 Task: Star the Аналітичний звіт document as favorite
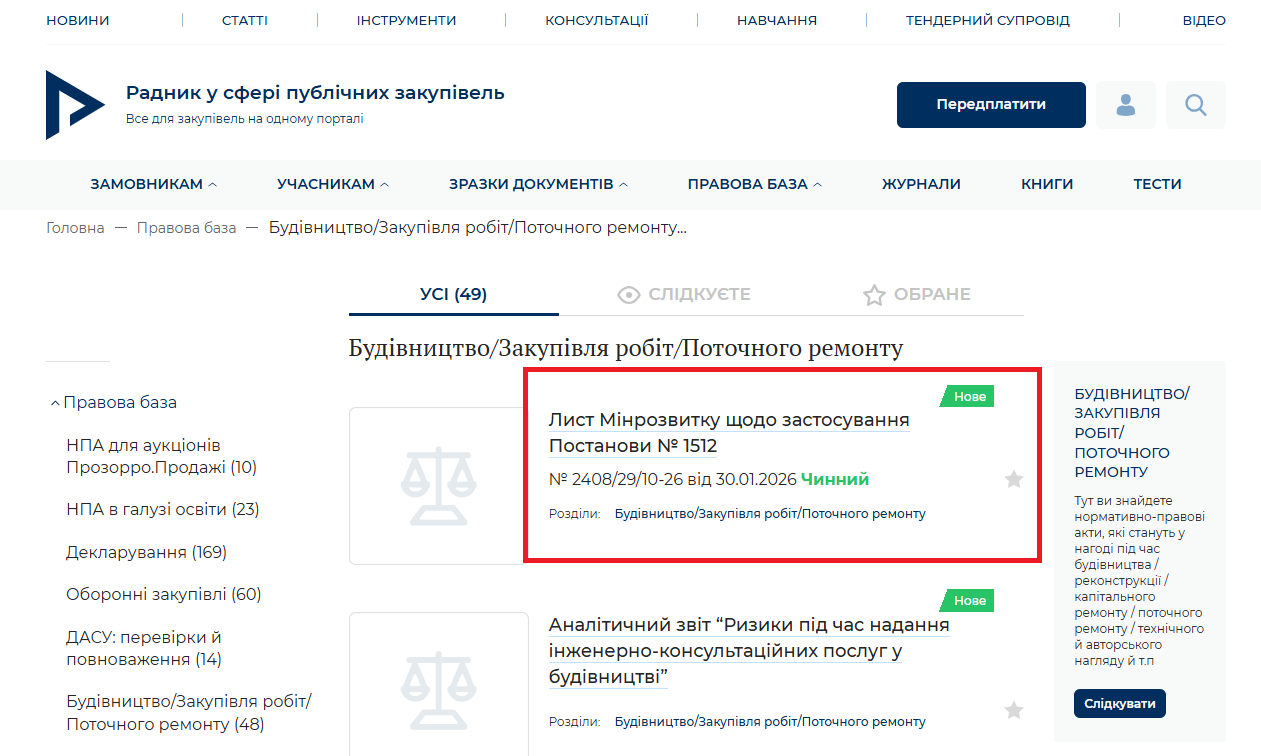click(1014, 711)
